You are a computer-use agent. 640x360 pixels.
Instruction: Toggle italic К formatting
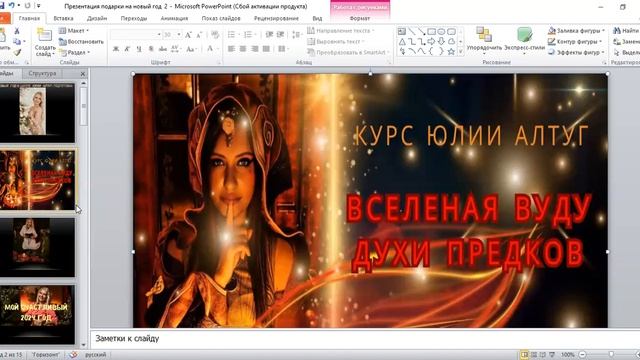(127, 49)
